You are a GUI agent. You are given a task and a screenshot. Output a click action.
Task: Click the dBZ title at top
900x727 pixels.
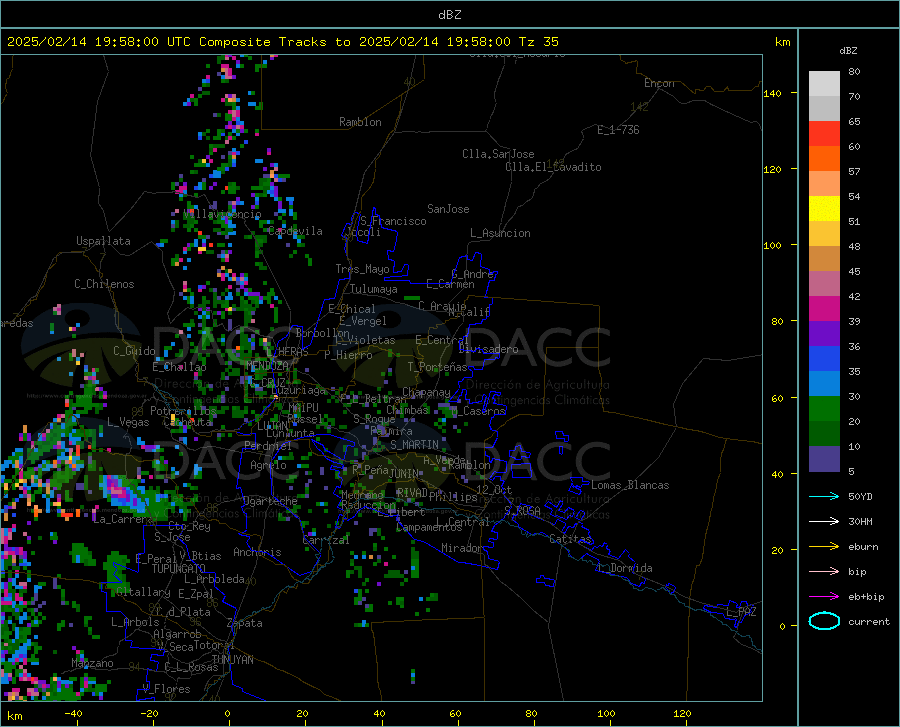coord(449,15)
